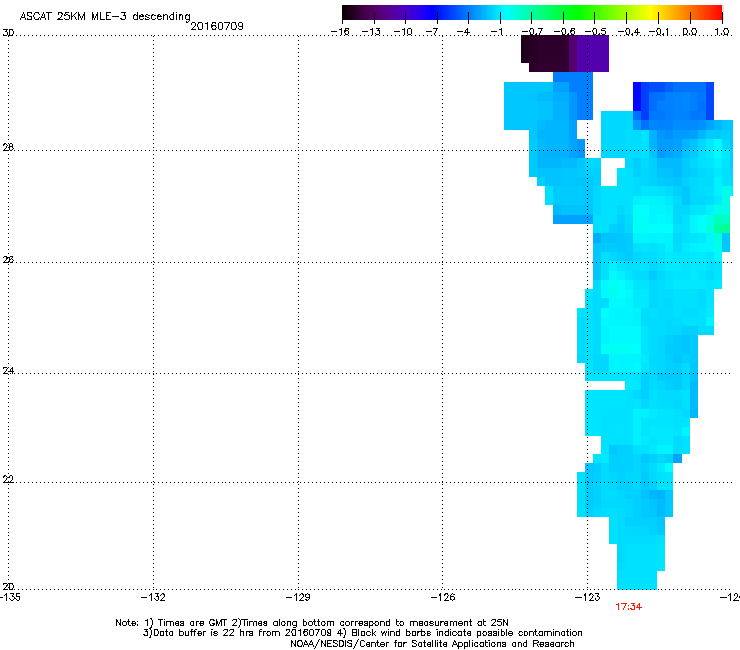Click the NOAA/NESDIS credit line
The height and width of the screenshot is (650, 740).
[432, 644]
